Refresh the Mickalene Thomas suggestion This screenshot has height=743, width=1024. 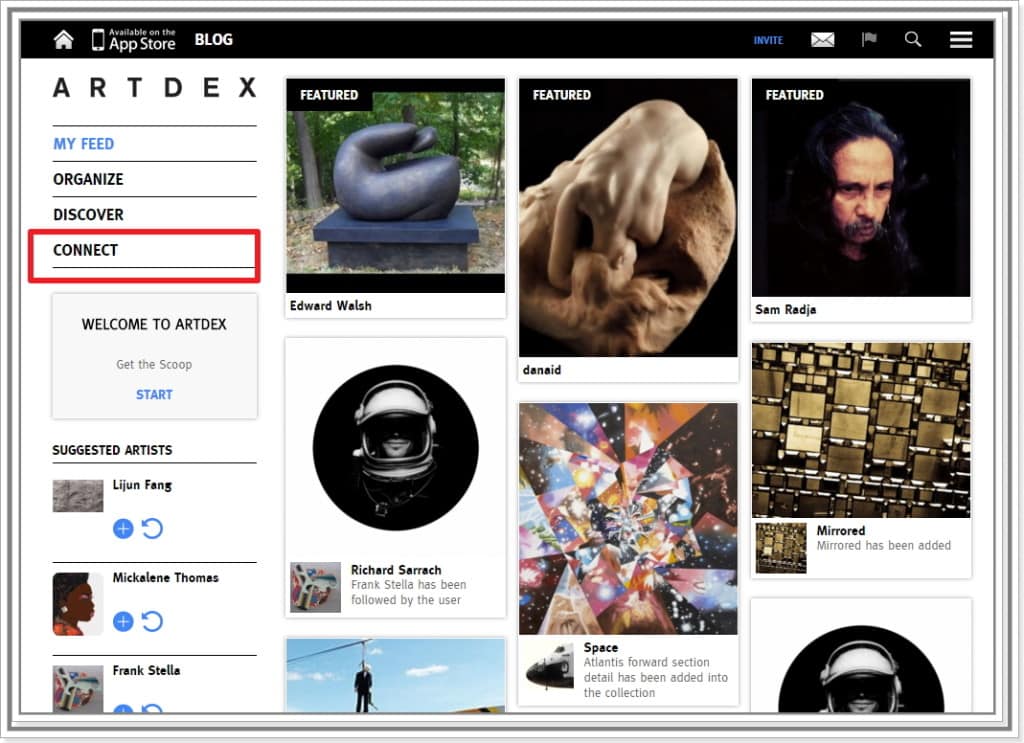point(152,622)
